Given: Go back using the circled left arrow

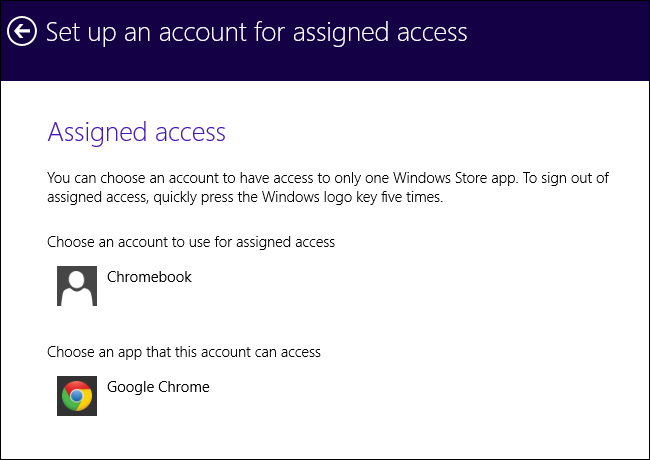Looking at the screenshot, I should (21, 31).
